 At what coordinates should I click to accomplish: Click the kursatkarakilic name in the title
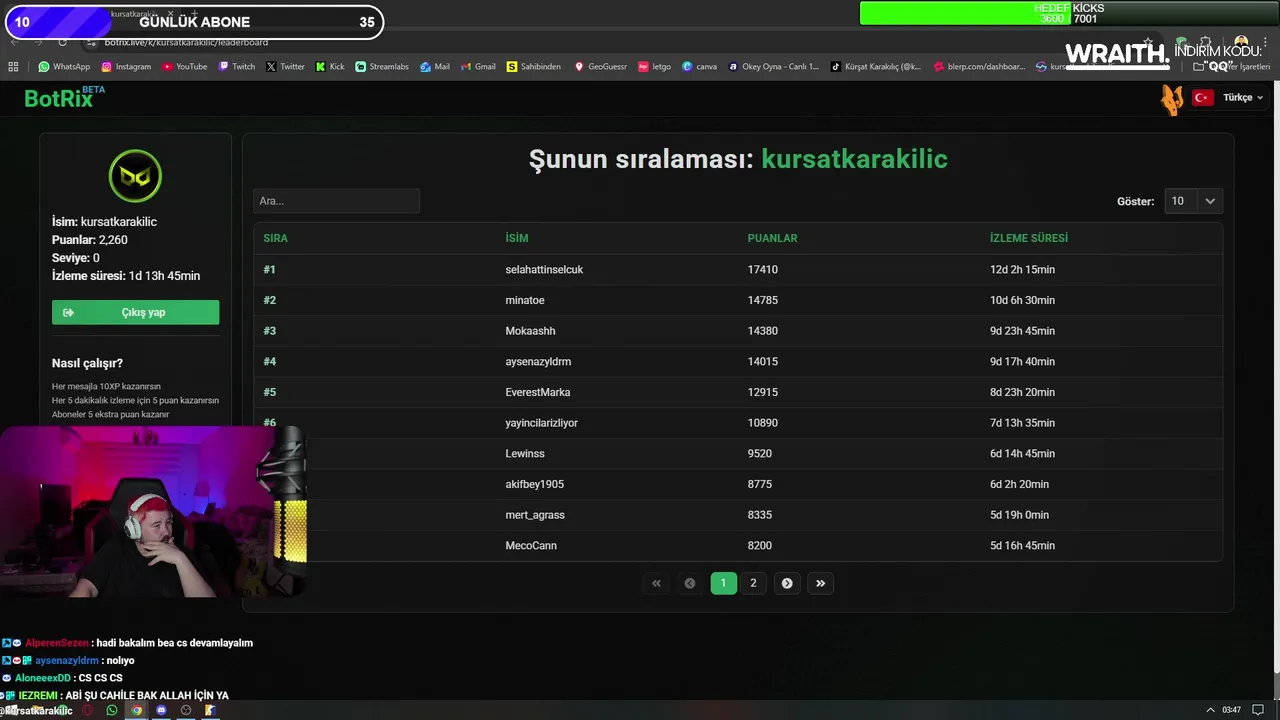pos(854,158)
